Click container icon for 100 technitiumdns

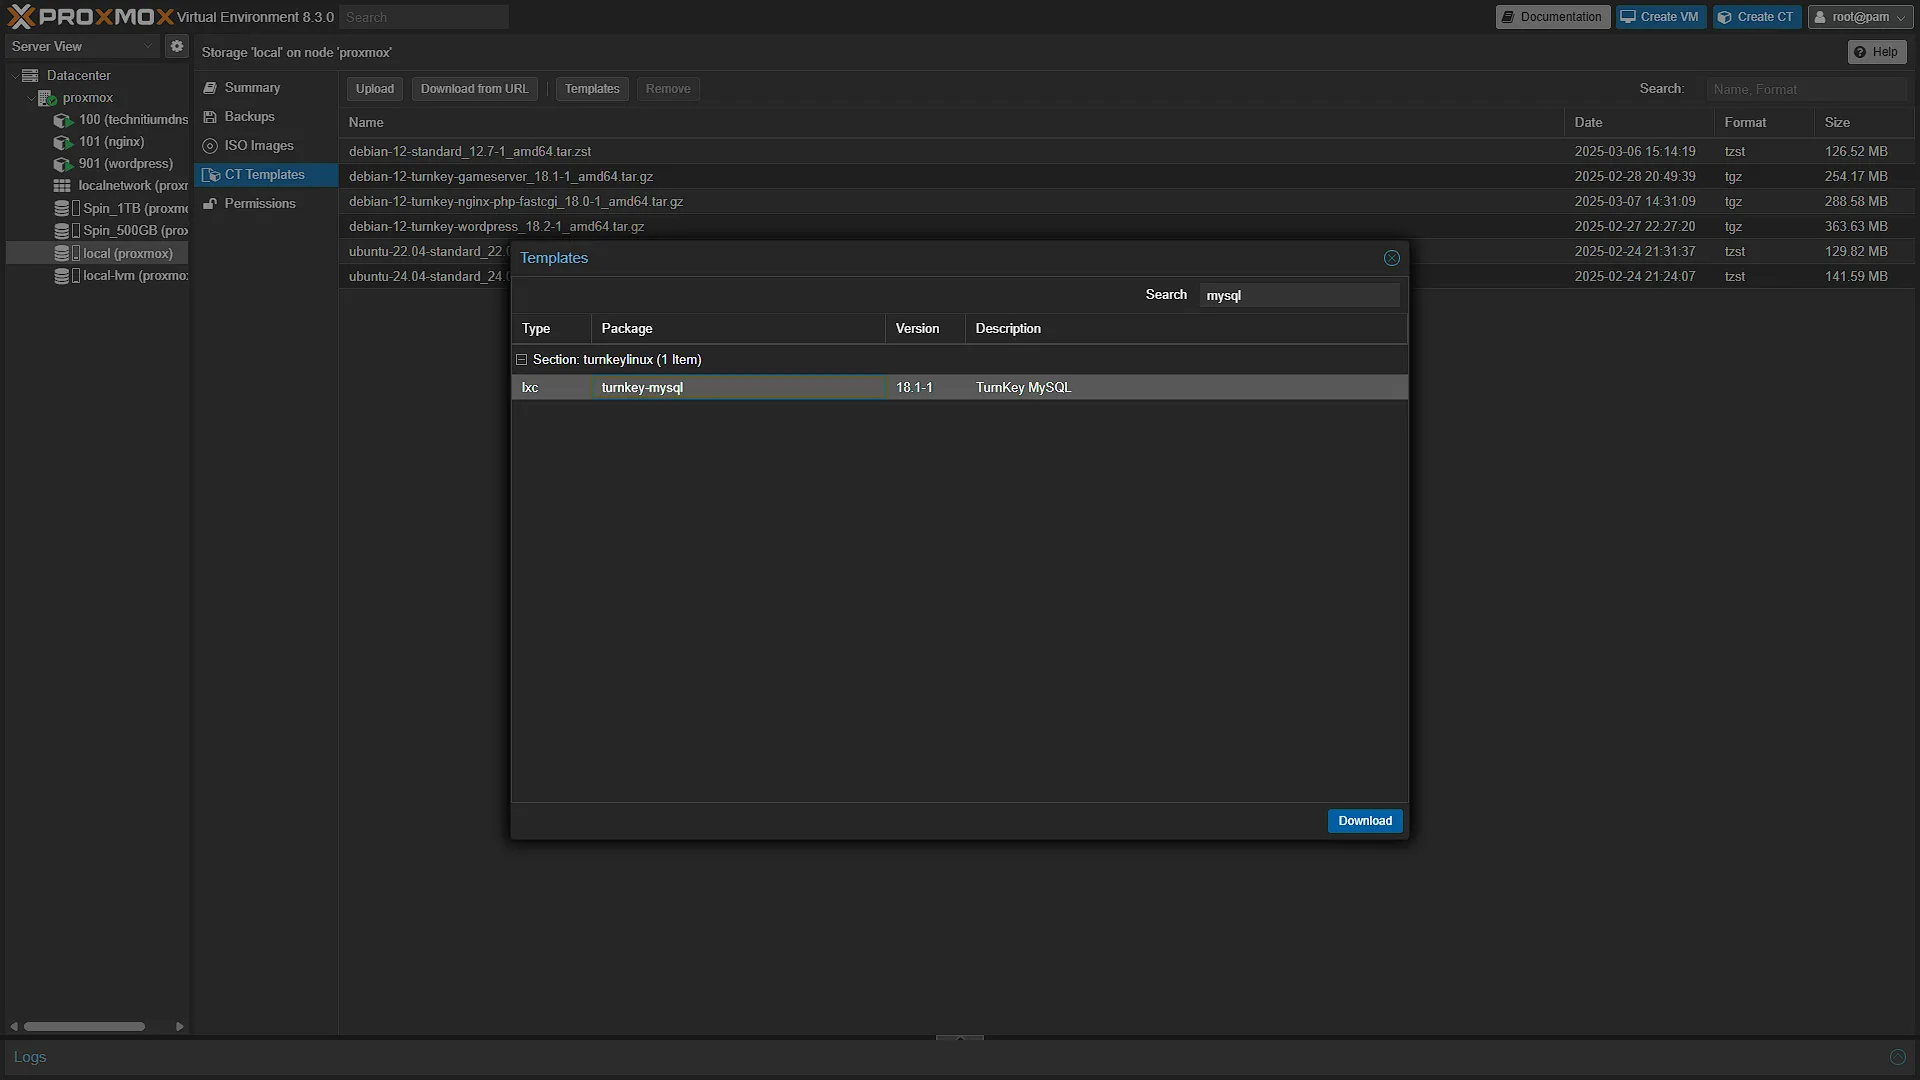point(63,120)
